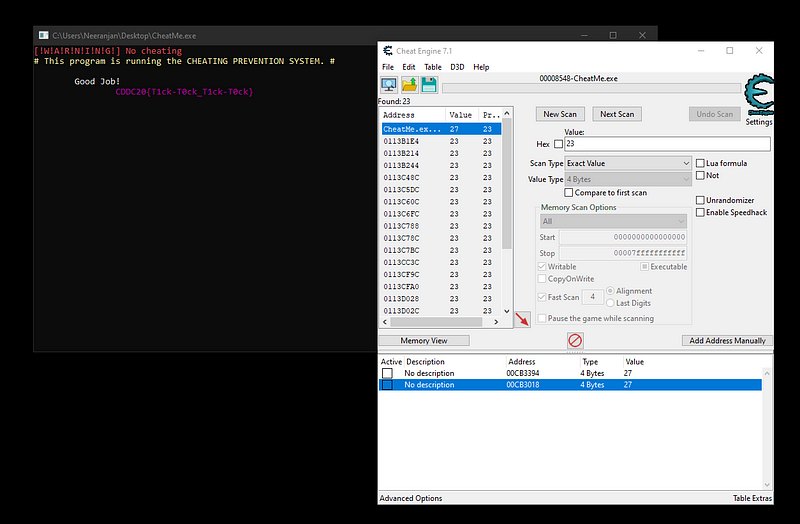Open the D3D menu

tap(457, 67)
